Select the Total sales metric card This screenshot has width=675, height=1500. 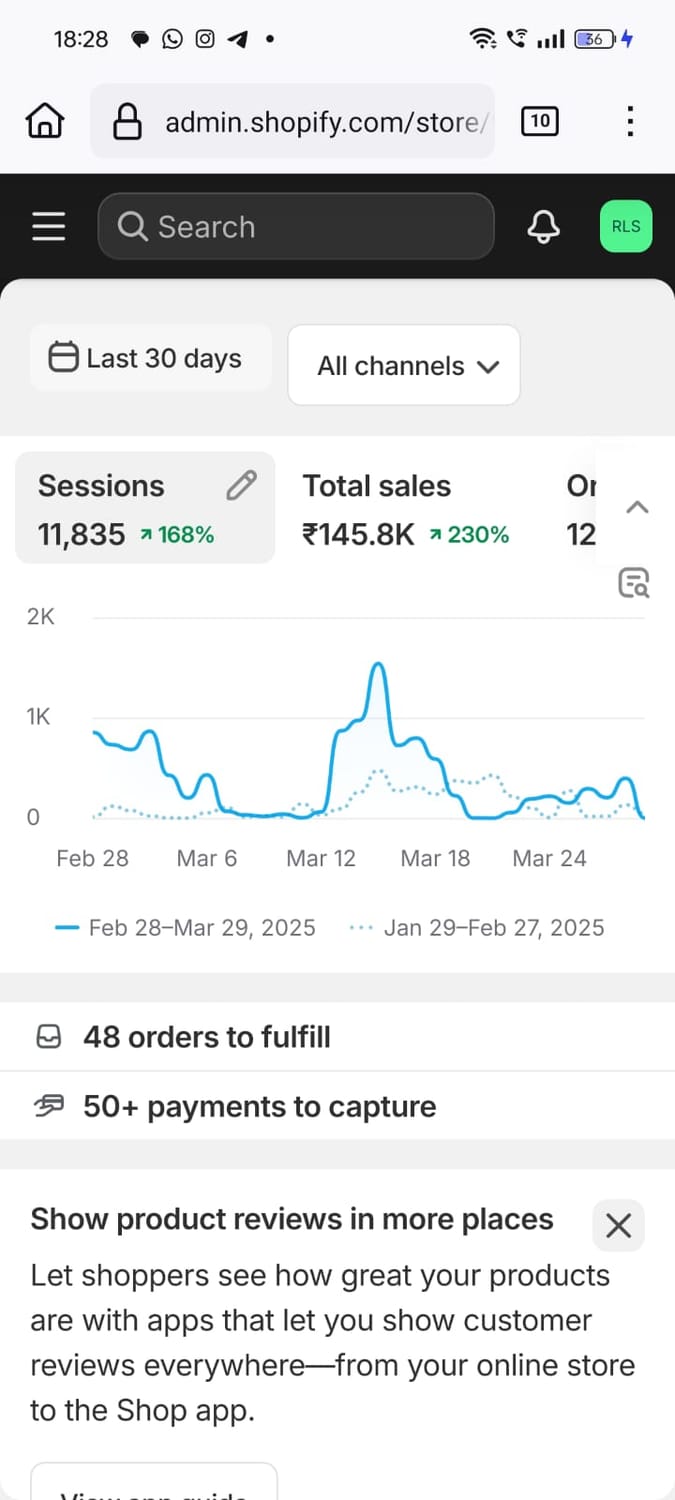[x=405, y=508]
